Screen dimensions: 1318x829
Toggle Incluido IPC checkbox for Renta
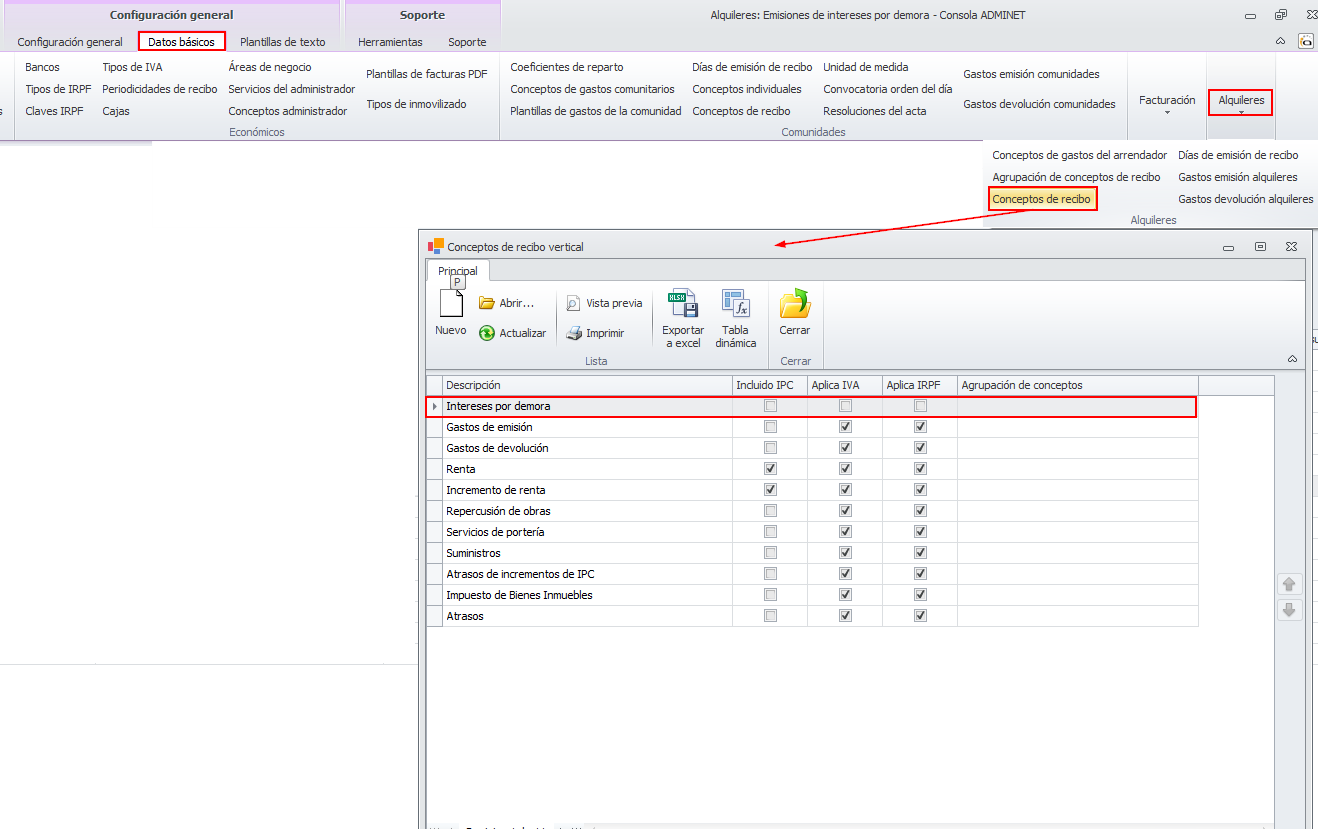pyautogui.click(x=770, y=469)
